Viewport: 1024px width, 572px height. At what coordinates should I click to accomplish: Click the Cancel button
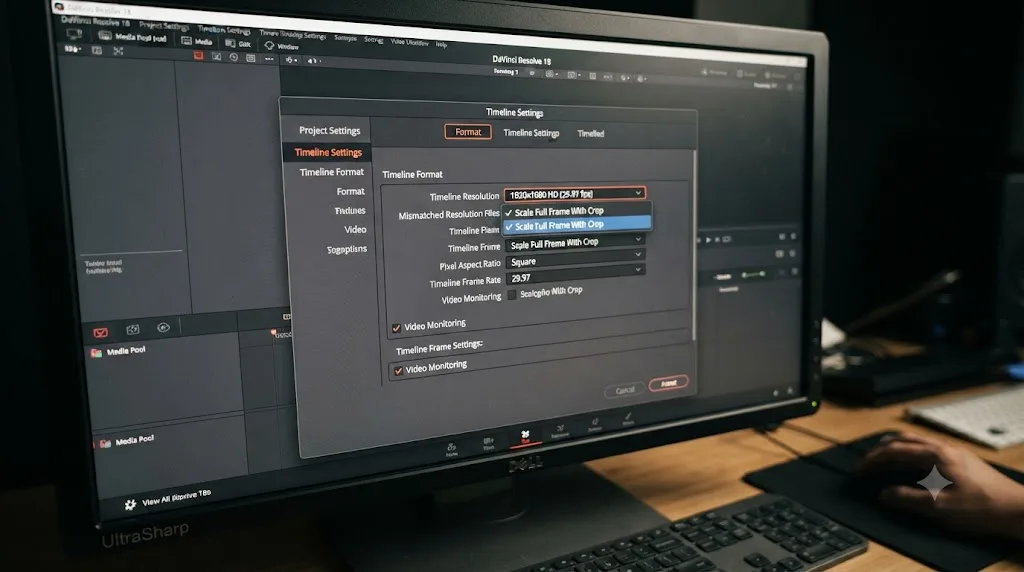tap(625, 390)
